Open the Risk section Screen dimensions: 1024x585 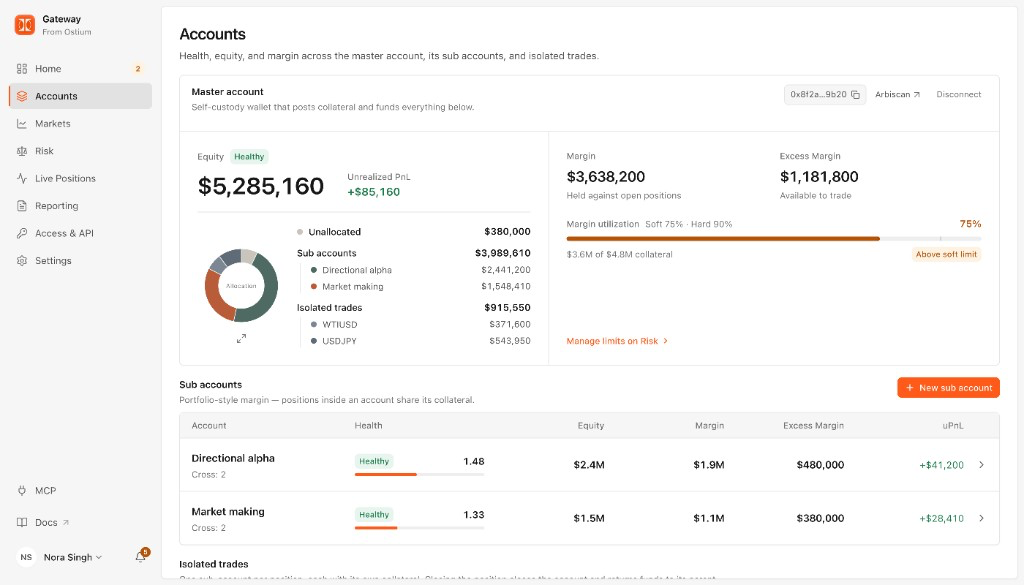click(x=80, y=151)
